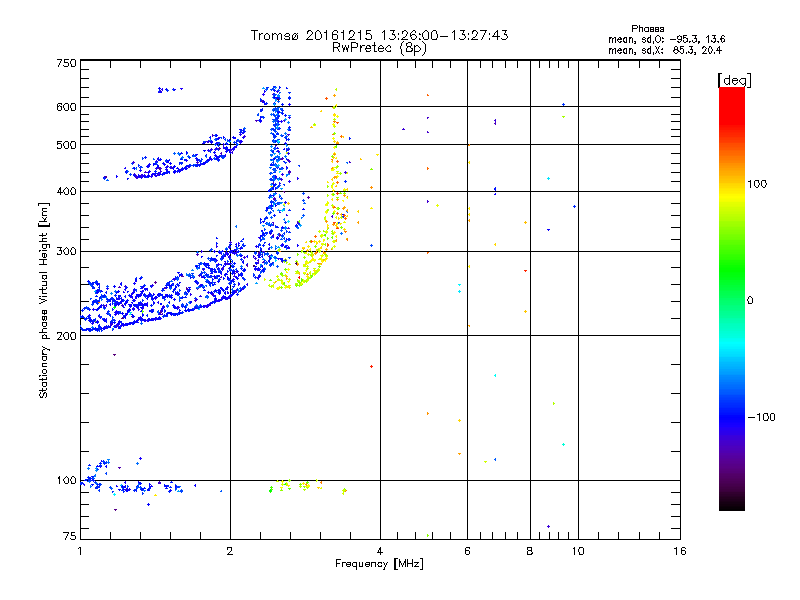The image size is (800, 600).
Task: Click the phase colorbar gradient
Action: (x=732, y=299)
